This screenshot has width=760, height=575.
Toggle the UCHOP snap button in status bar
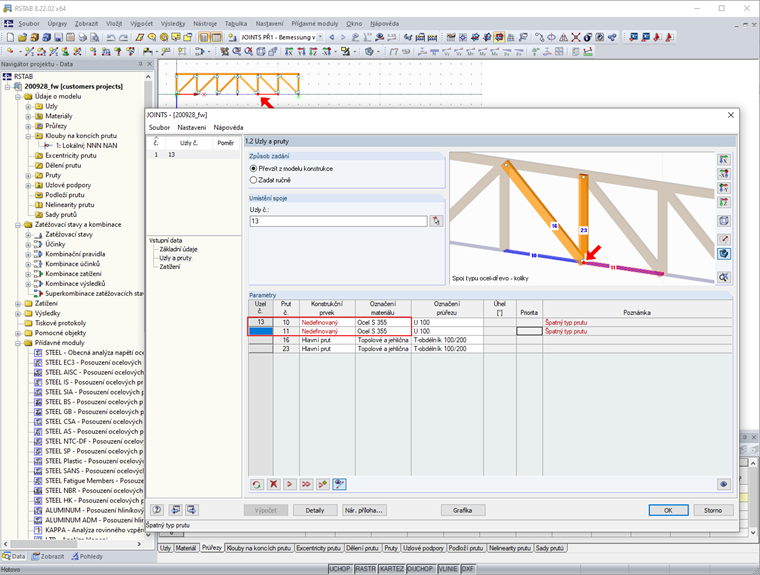pyautogui.click(x=340, y=569)
